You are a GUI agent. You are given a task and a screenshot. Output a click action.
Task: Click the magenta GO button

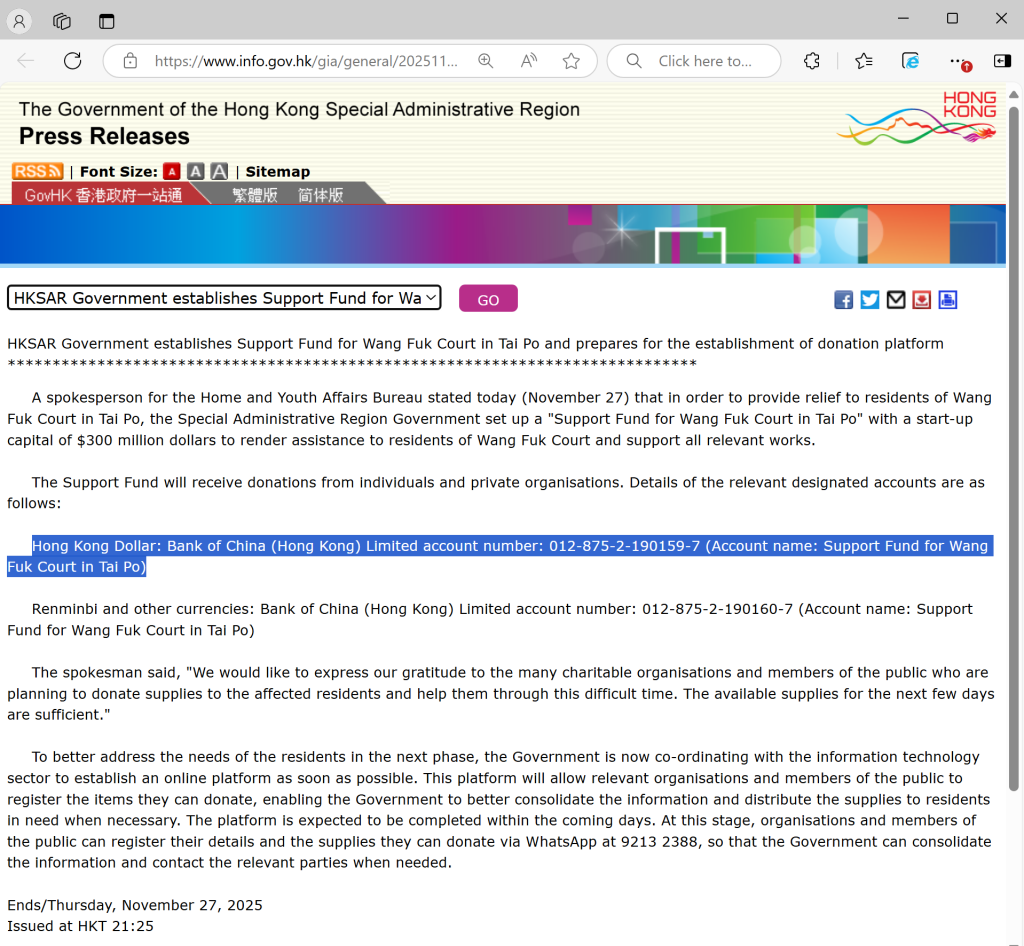pos(488,299)
